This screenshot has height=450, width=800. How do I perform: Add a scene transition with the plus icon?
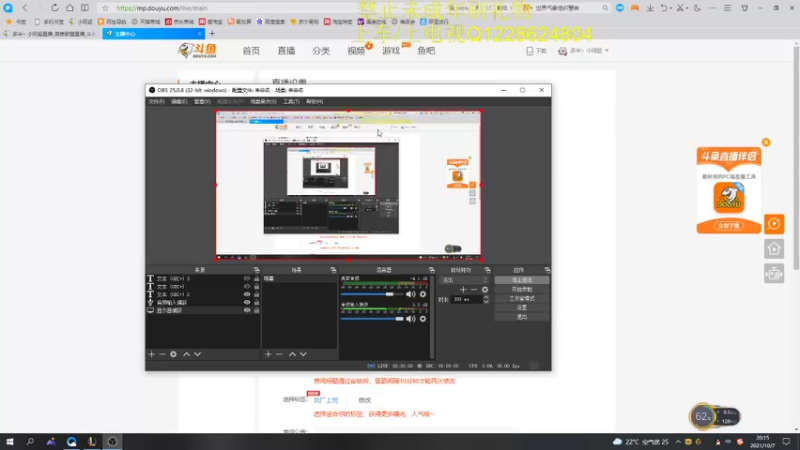pos(463,290)
